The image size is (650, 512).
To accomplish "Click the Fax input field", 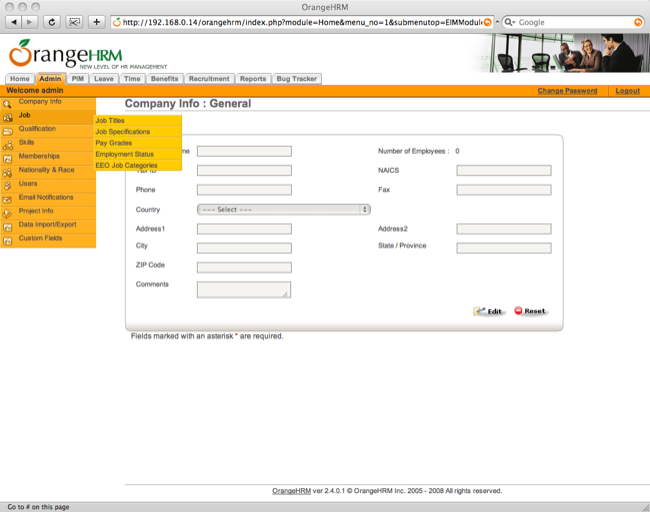I will point(504,190).
